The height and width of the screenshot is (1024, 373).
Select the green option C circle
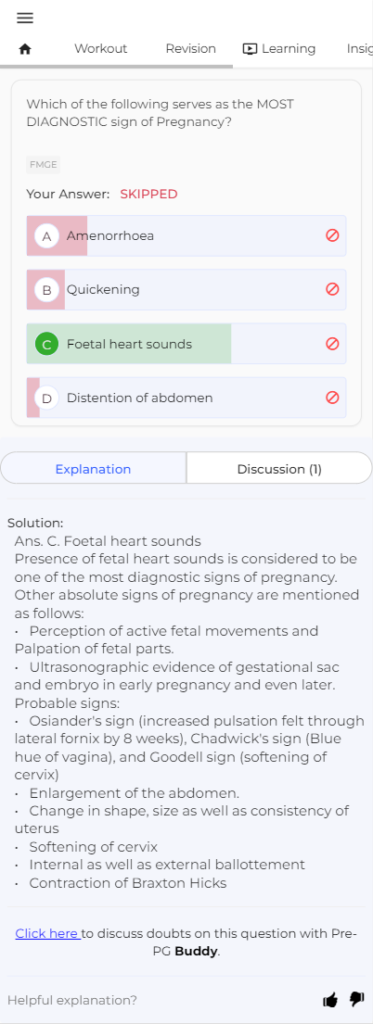coord(46,344)
